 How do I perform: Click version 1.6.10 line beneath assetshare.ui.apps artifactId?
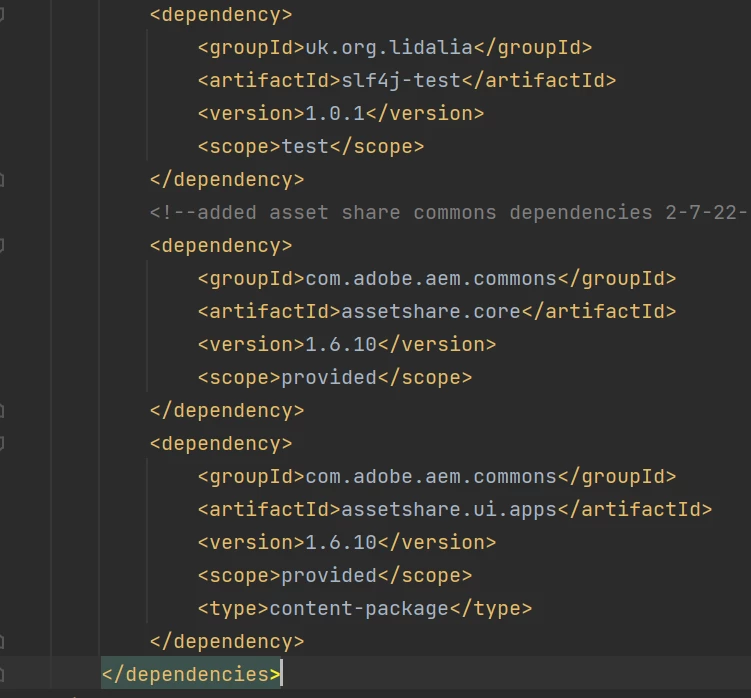[347, 543]
